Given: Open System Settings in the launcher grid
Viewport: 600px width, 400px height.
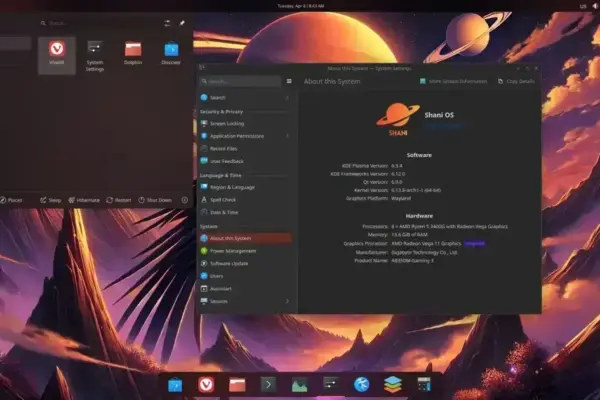Looking at the screenshot, I should click(x=95, y=56).
